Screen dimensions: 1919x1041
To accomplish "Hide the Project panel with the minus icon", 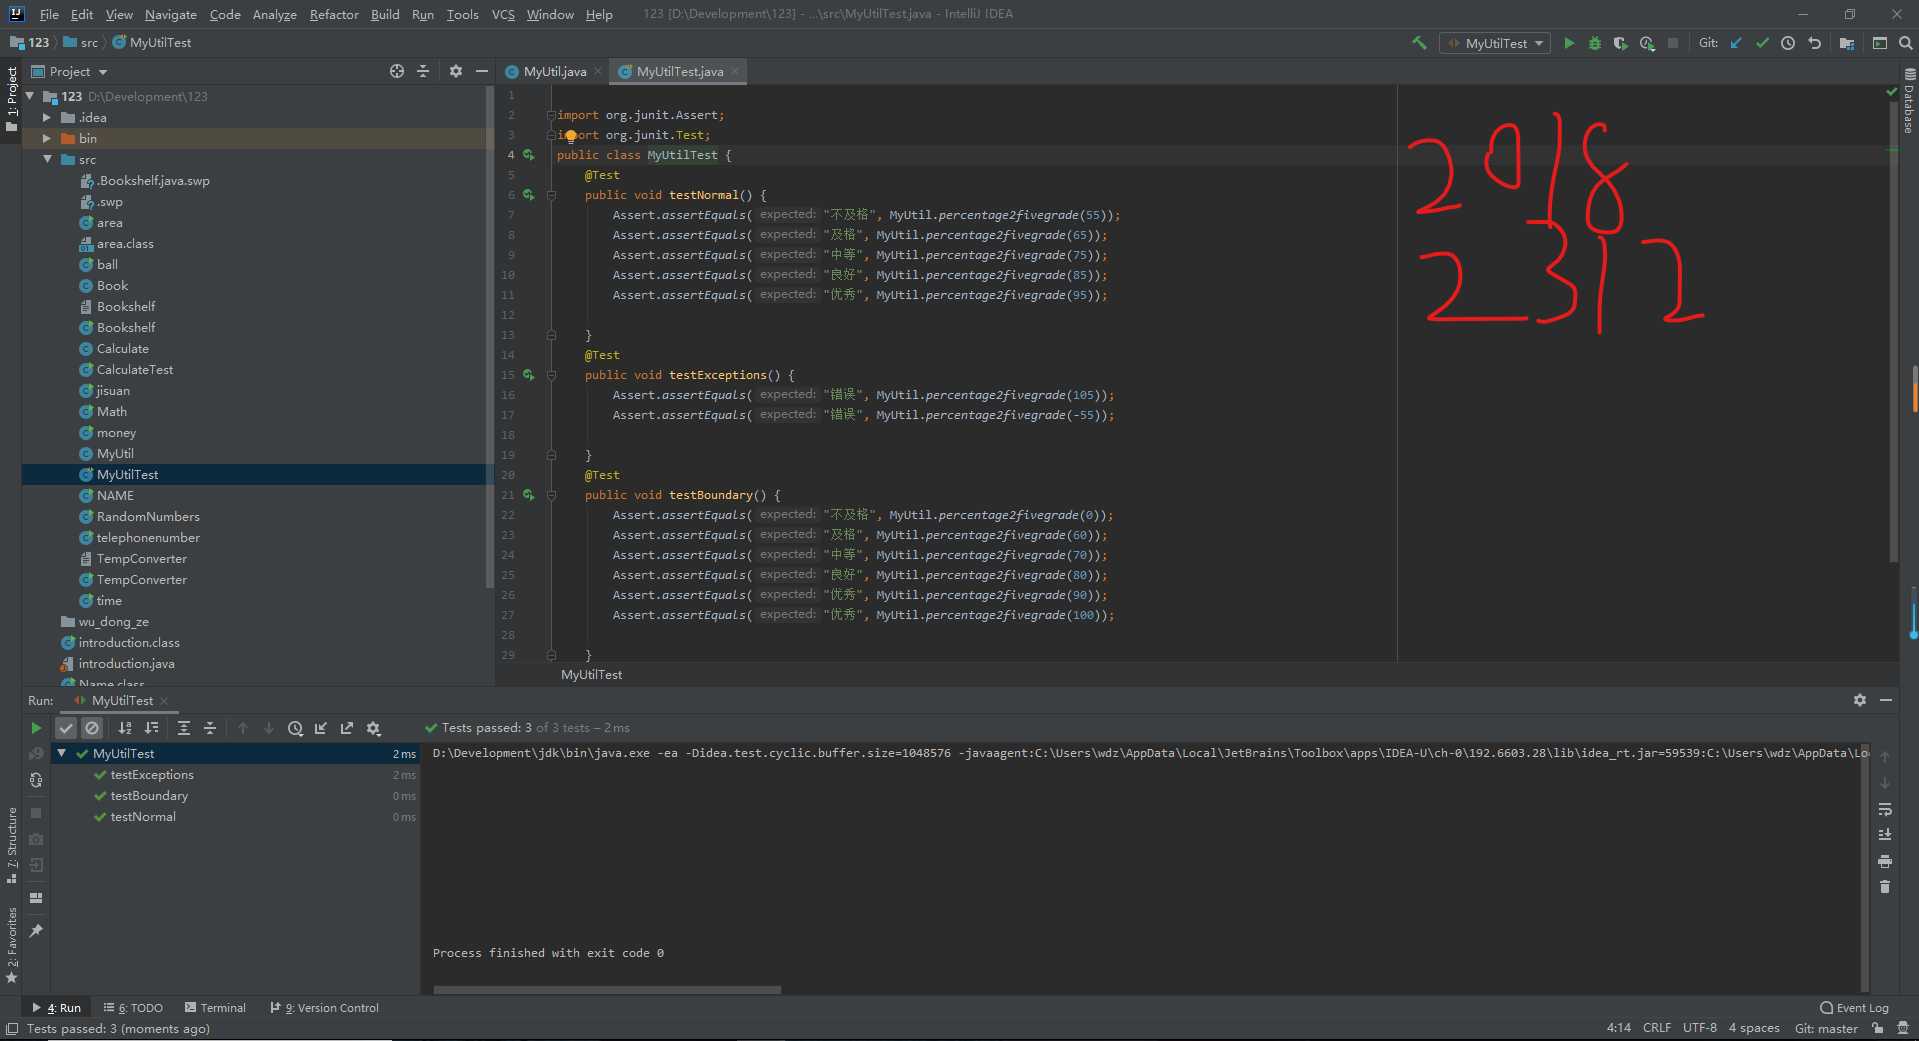I will 482,71.
